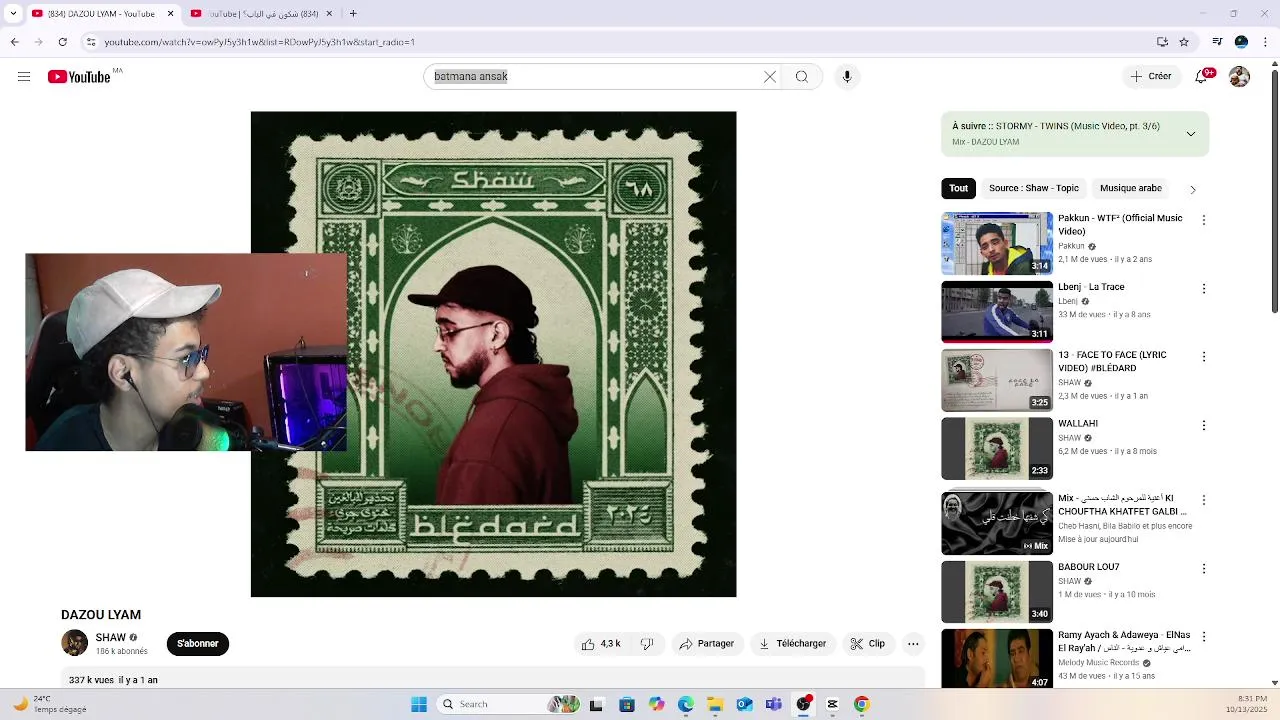Open Pakkun WTF² video thumbnail
The width and height of the screenshot is (1280, 720).
(997, 243)
